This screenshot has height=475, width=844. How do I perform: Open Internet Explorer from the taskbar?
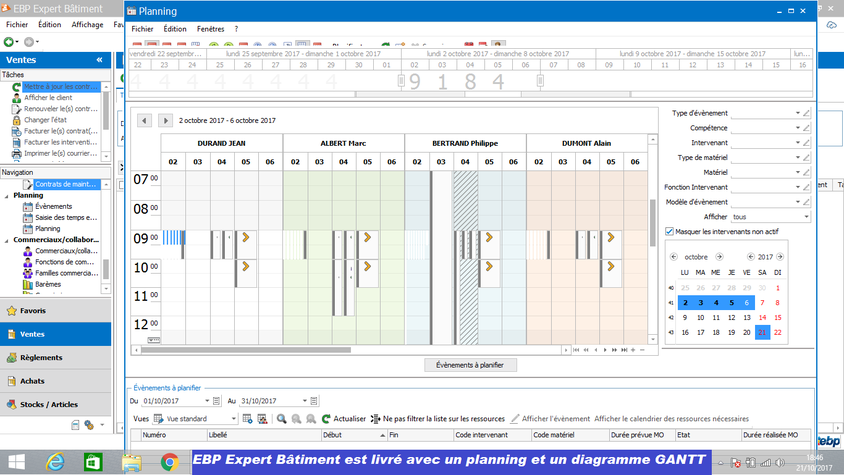point(55,462)
